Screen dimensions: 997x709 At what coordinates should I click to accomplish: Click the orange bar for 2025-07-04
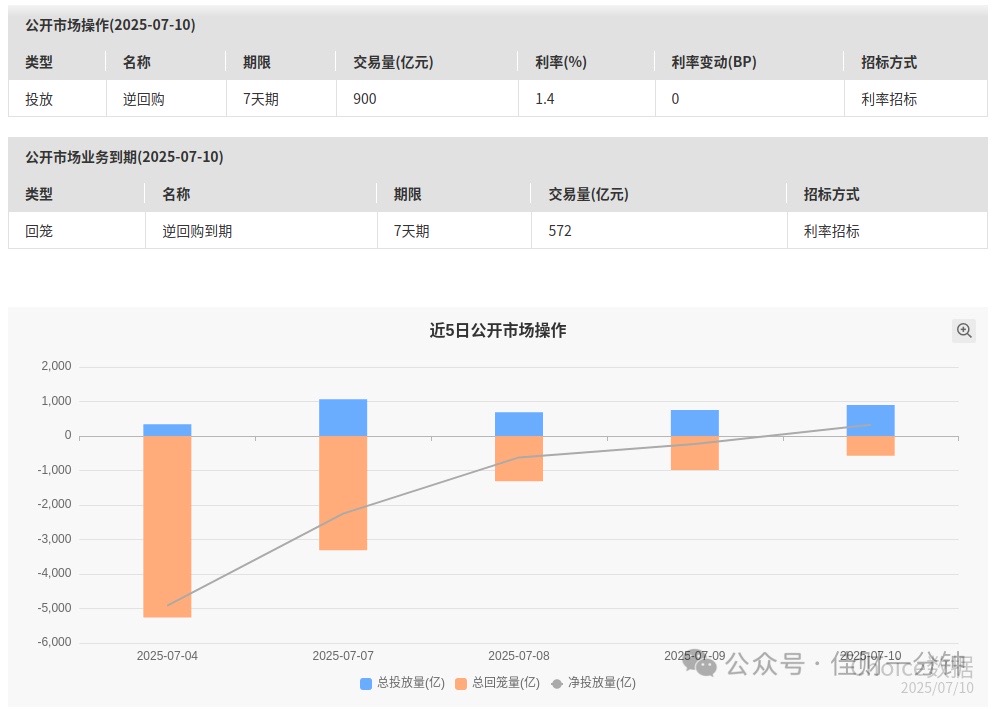coord(167,527)
